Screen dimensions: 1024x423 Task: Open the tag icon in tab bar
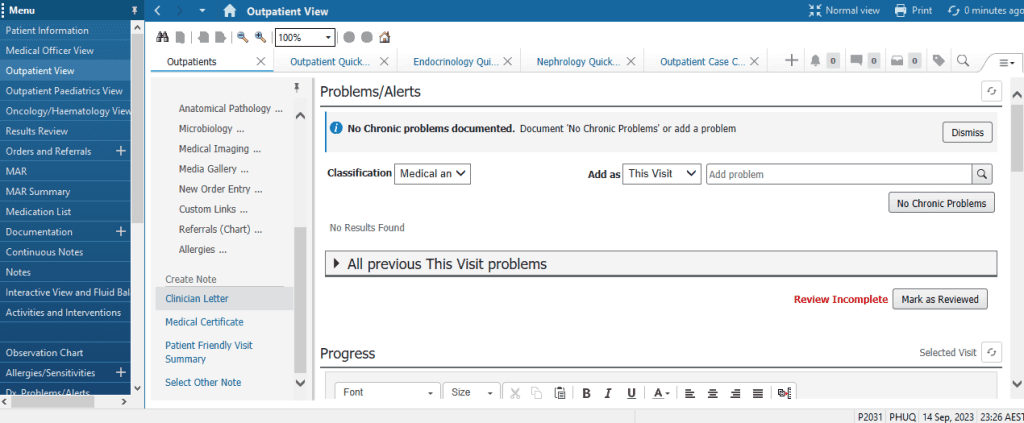938,61
